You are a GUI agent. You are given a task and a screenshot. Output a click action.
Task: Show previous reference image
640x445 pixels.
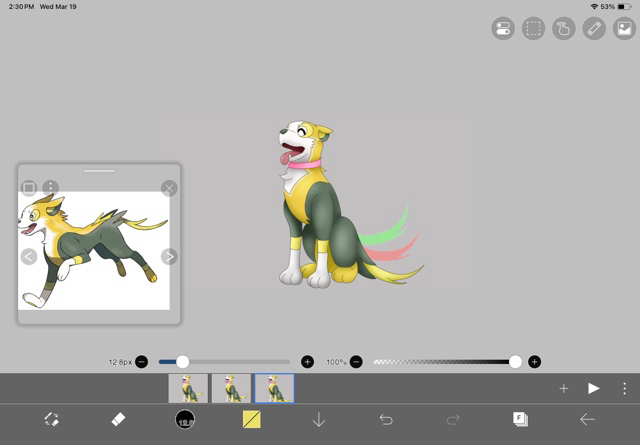click(x=29, y=257)
